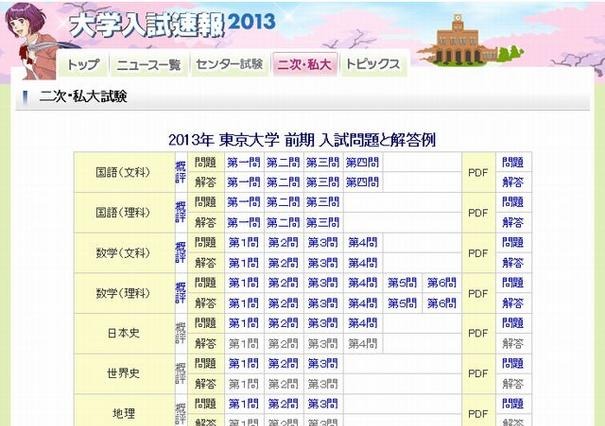This screenshot has height=426, width=605.
Task: Open 概評 for 国語(理科)
Action: (x=180, y=212)
